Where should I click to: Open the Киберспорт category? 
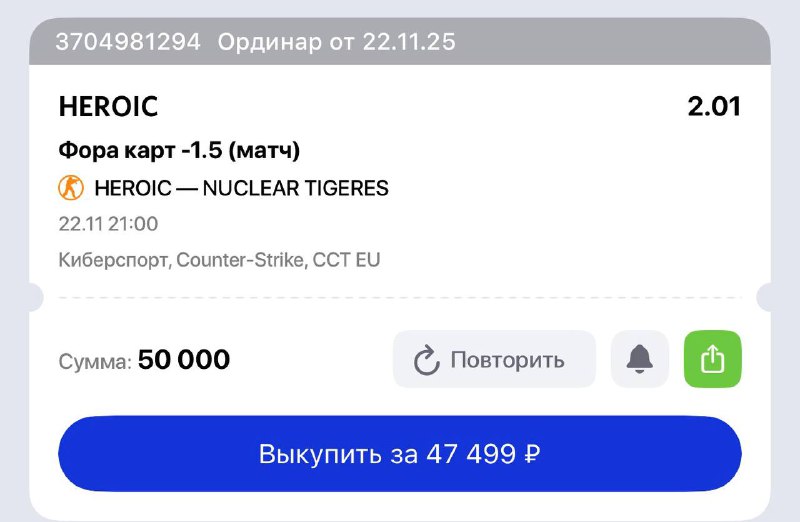113,260
